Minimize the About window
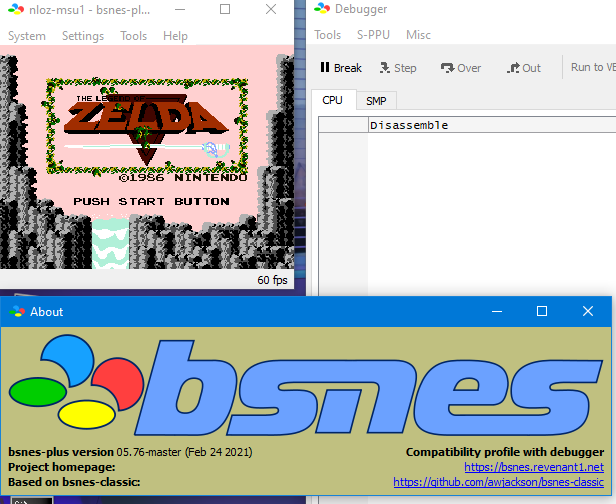The image size is (616, 504). (497, 312)
